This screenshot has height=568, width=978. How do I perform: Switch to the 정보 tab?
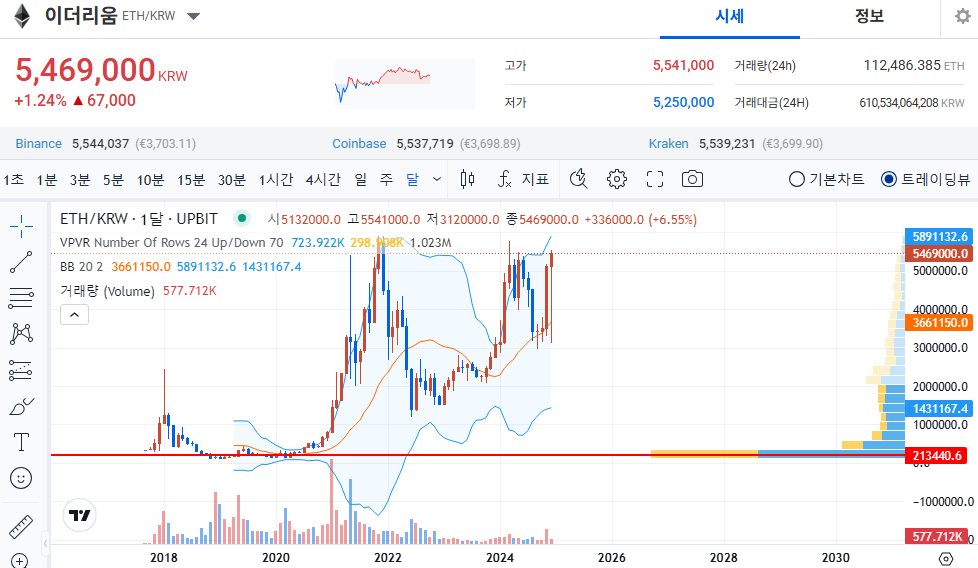click(x=869, y=16)
